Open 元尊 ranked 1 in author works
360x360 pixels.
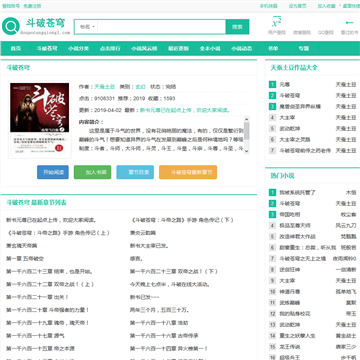[x=285, y=85]
